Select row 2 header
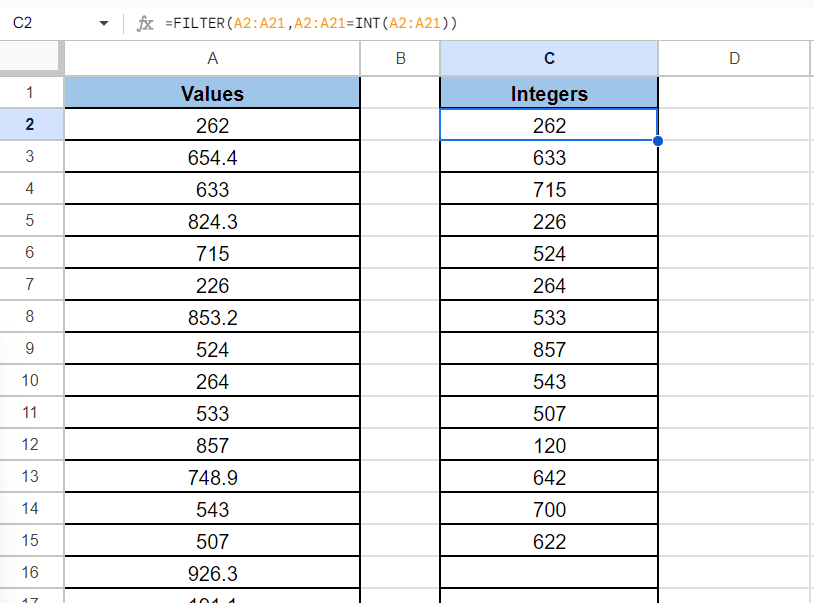The image size is (814, 603). [x=30, y=125]
